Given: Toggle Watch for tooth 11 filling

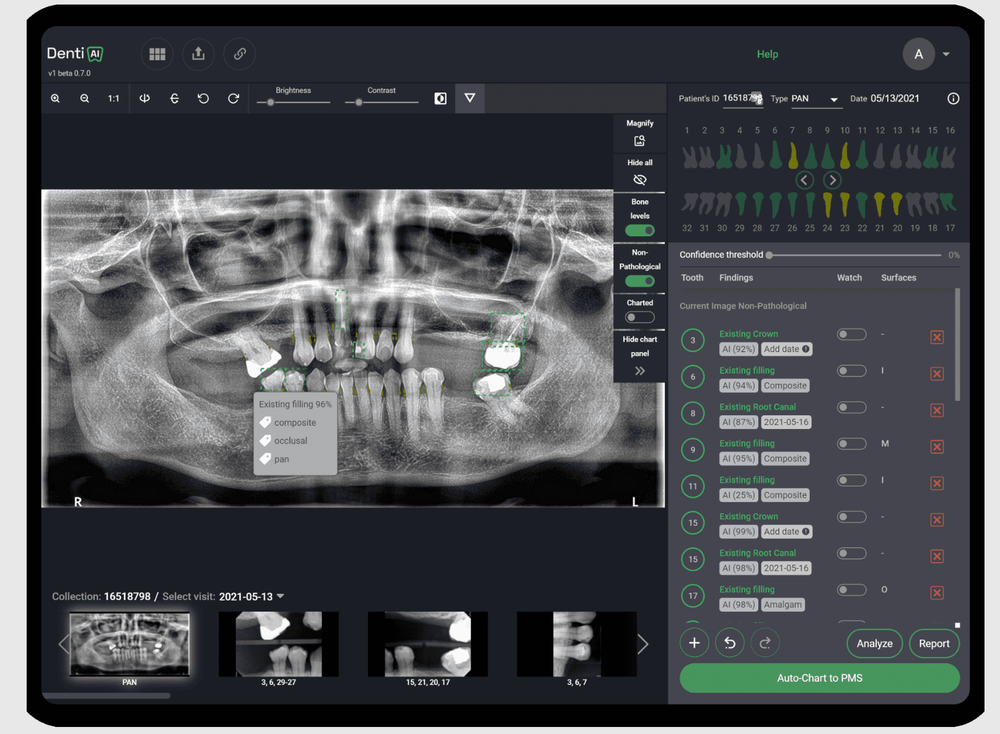Looking at the screenshot, I should 851,480.
